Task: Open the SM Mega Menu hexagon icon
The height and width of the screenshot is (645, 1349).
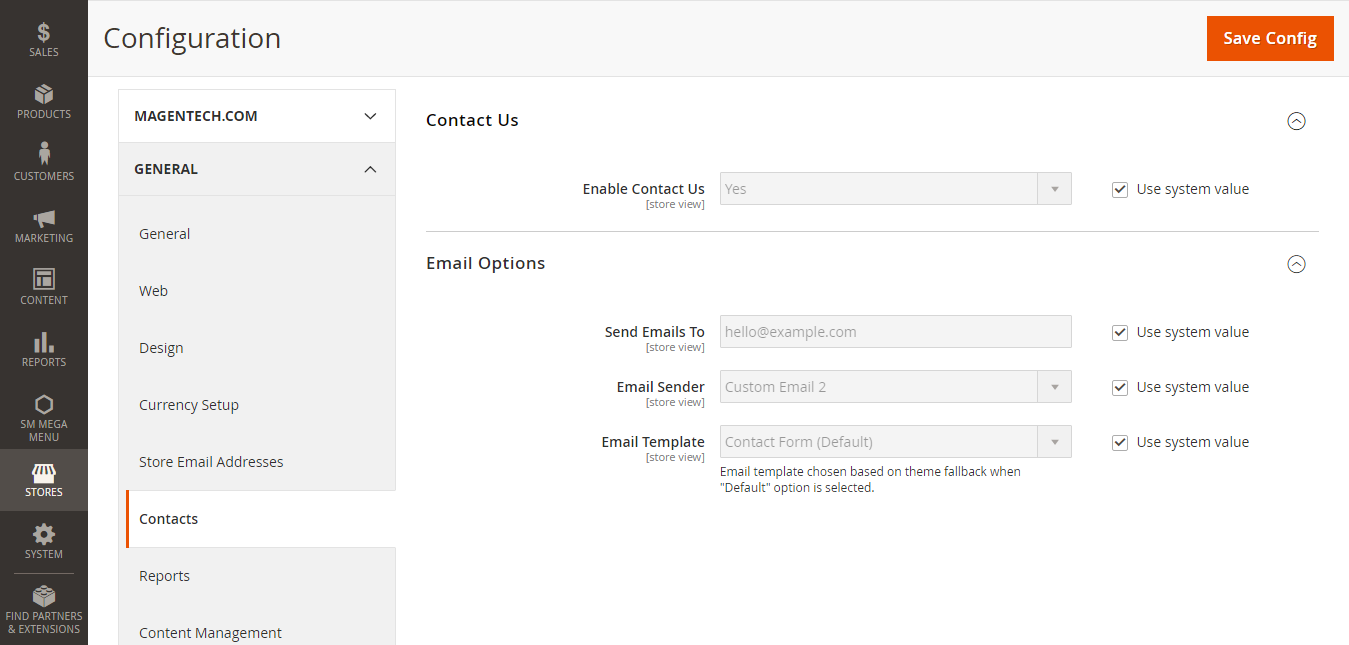Action: (x=44, y=404)
